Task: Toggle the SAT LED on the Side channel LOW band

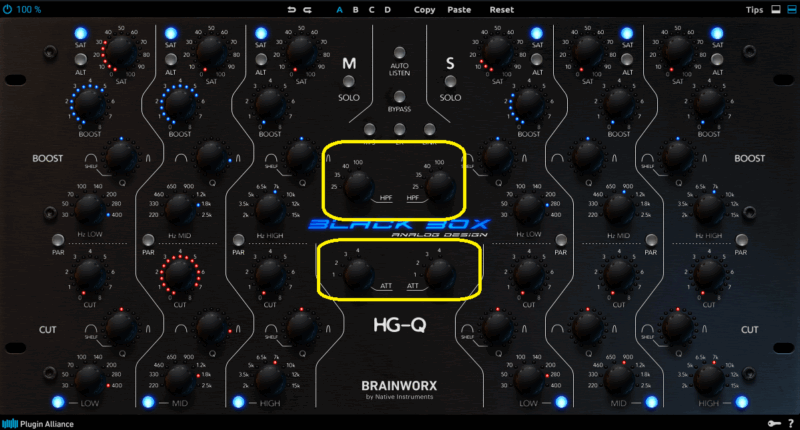Action: [x=537, y=33]
